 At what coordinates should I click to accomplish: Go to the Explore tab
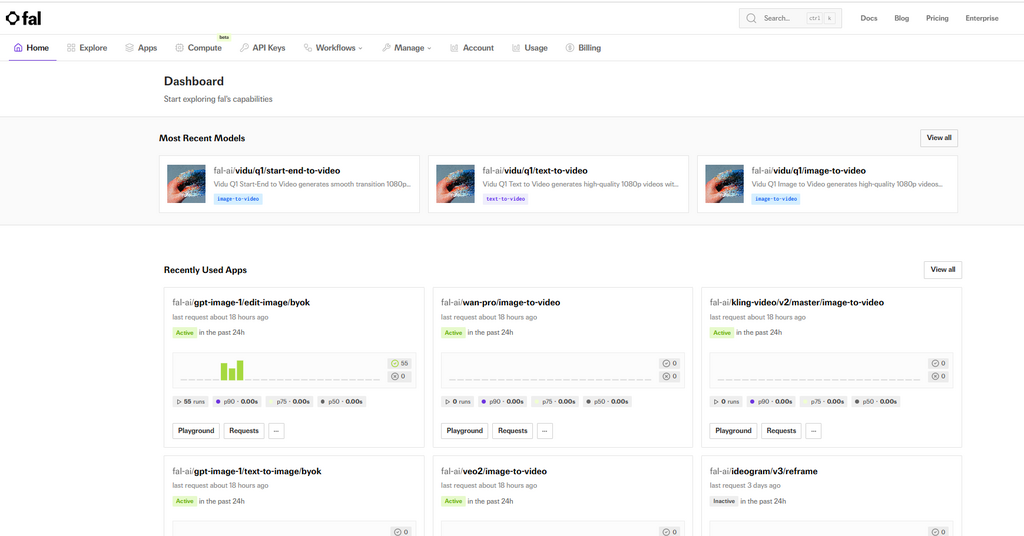pyautogui.click(x=87, y=48)
